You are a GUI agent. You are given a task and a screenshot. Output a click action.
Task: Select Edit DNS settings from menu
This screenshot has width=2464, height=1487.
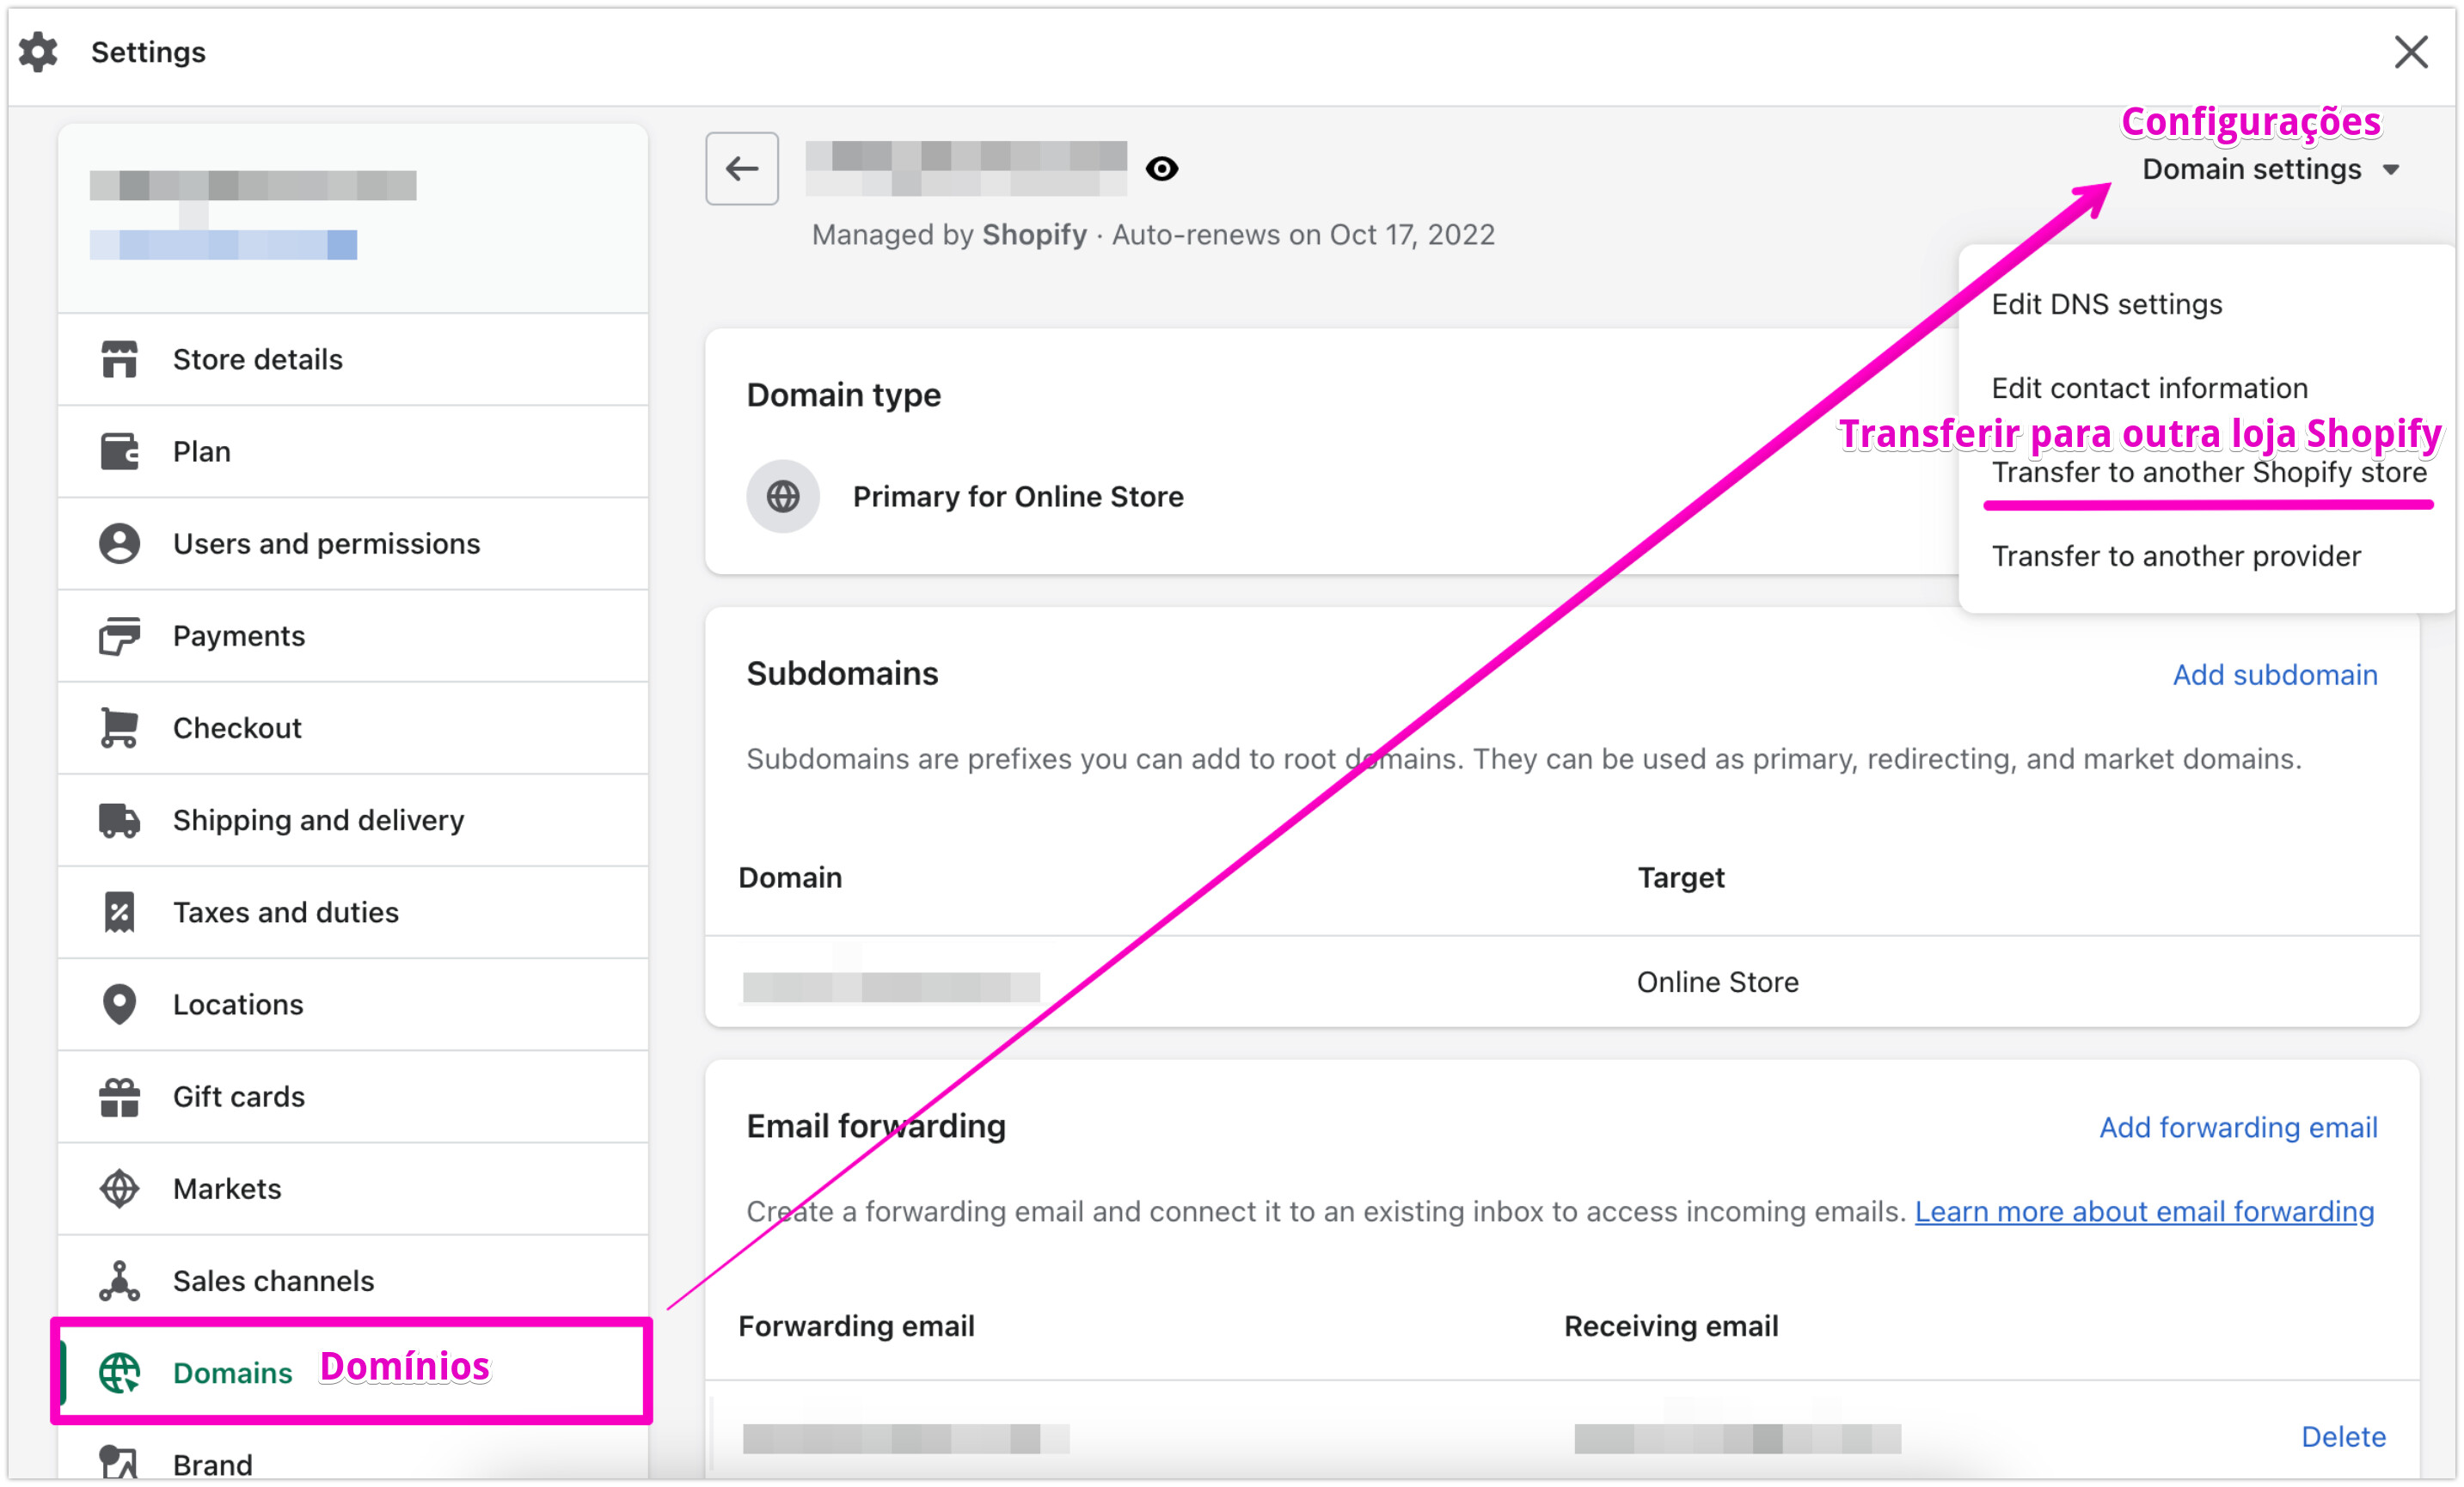coord(2106,304)
